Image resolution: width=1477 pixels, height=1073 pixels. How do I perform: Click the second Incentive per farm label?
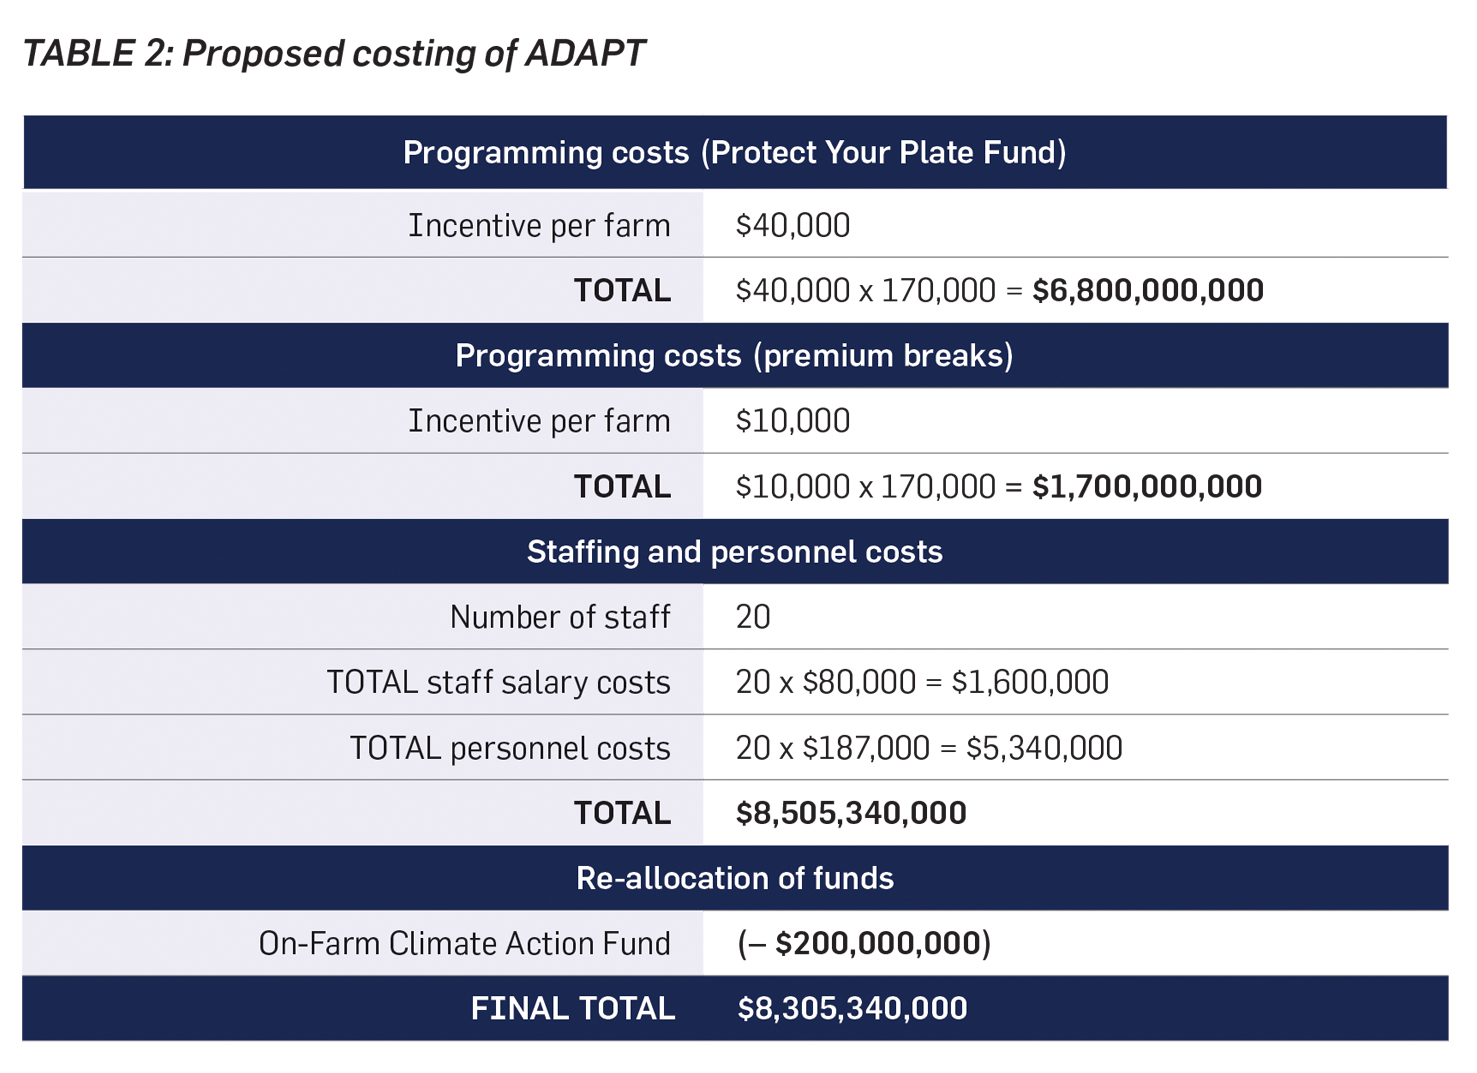539,420
